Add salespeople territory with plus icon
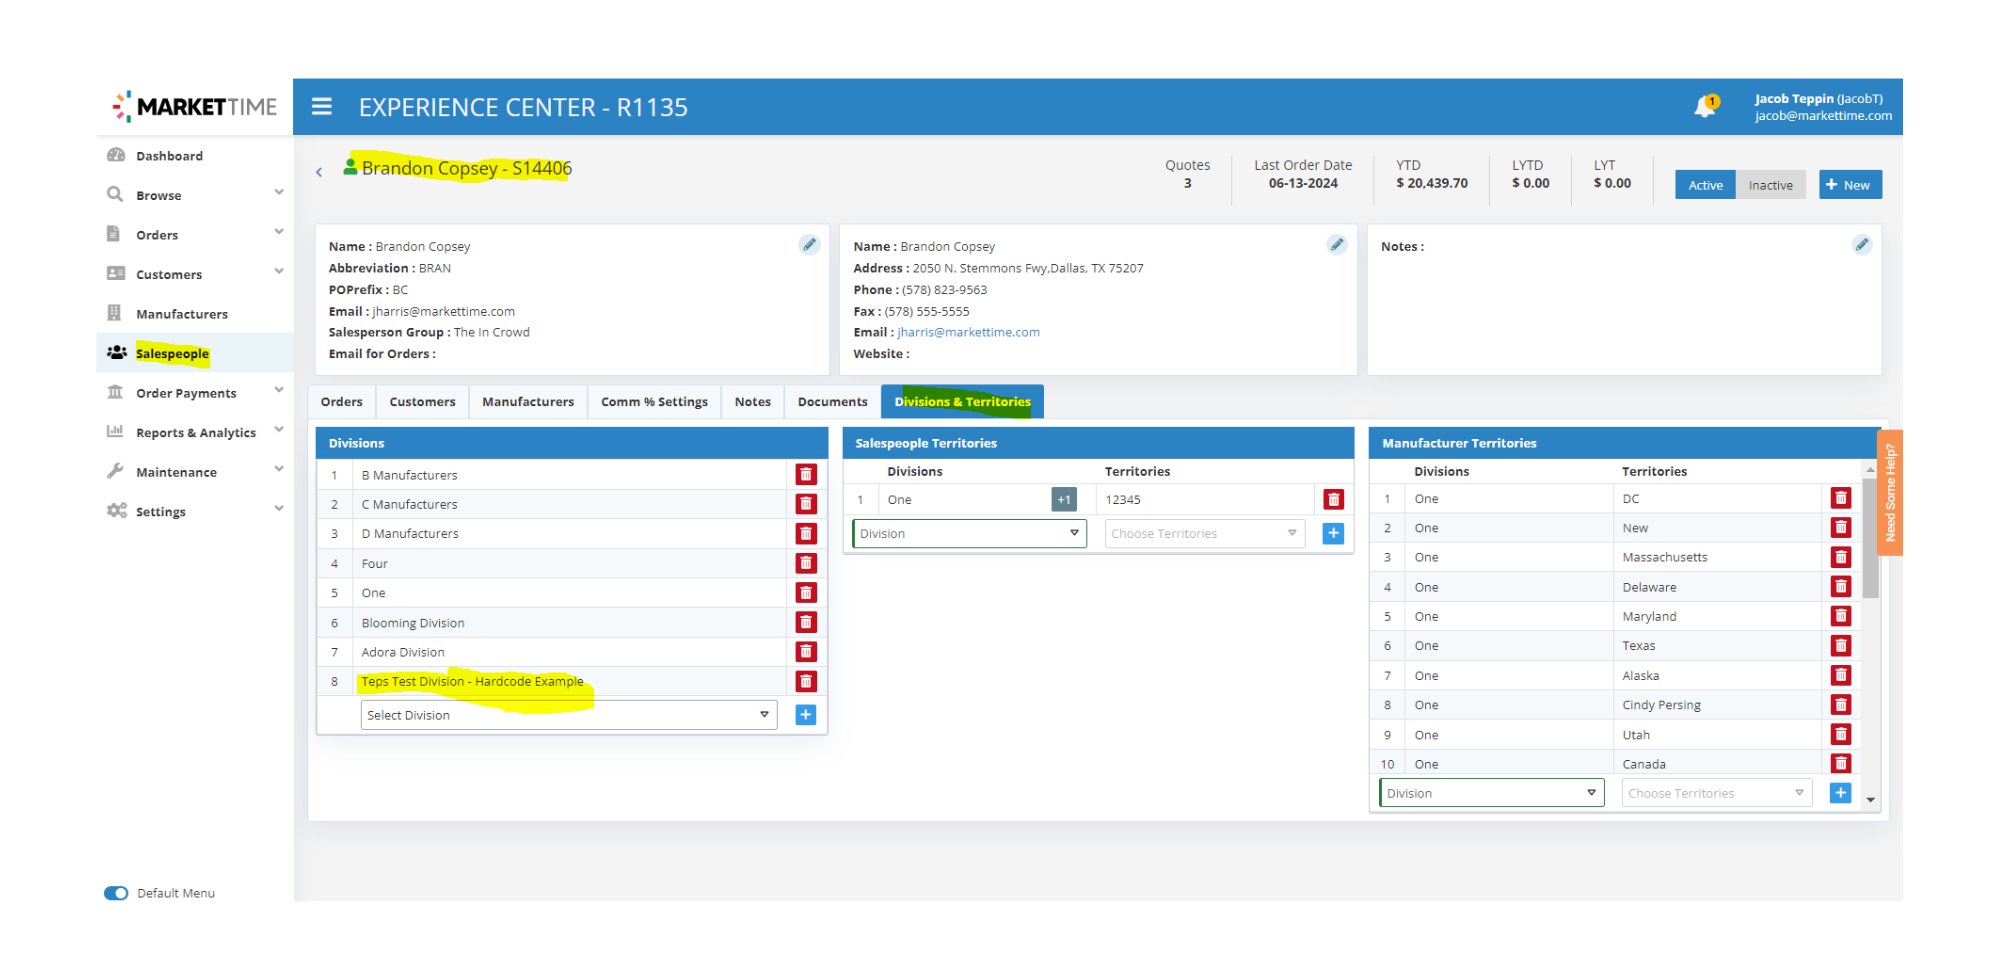Image resolution: width=2000 pixels, height=980 pixels. pyautogui.click(x=1333, y=533)
